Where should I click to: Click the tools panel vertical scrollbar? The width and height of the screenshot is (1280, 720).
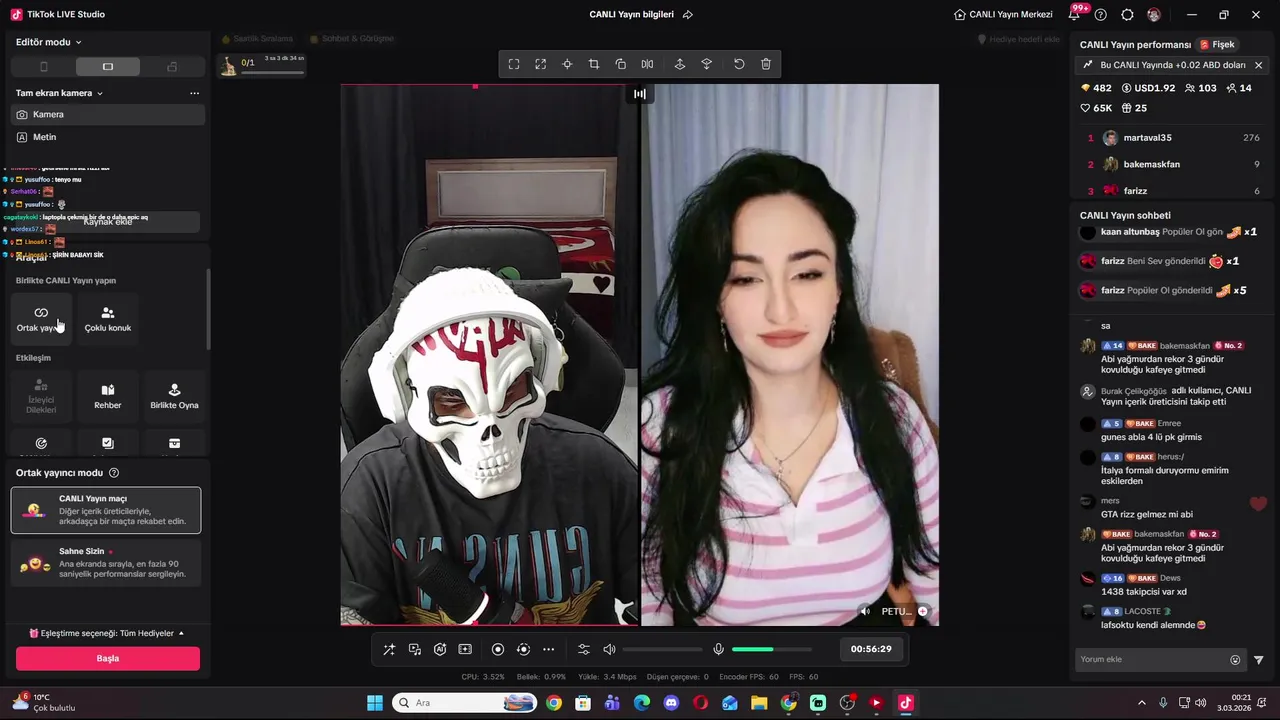coord(208,309)
